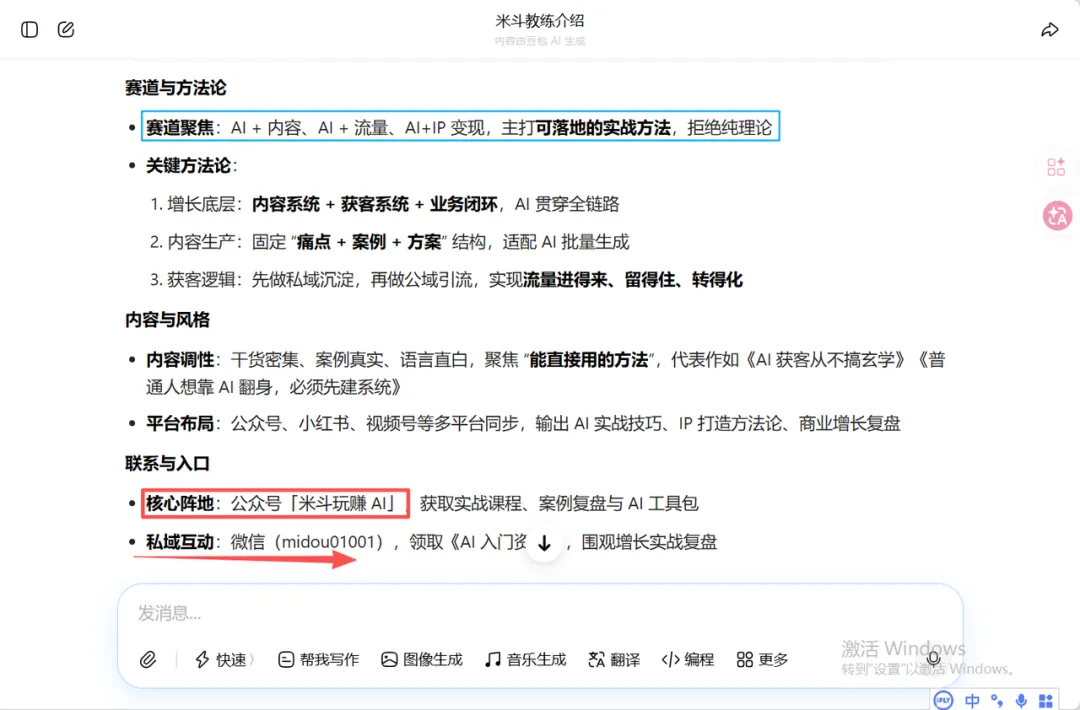Focus the 发消息 message input box
This screenshot has width=1080, height=710.
click(x=540, y=613)
